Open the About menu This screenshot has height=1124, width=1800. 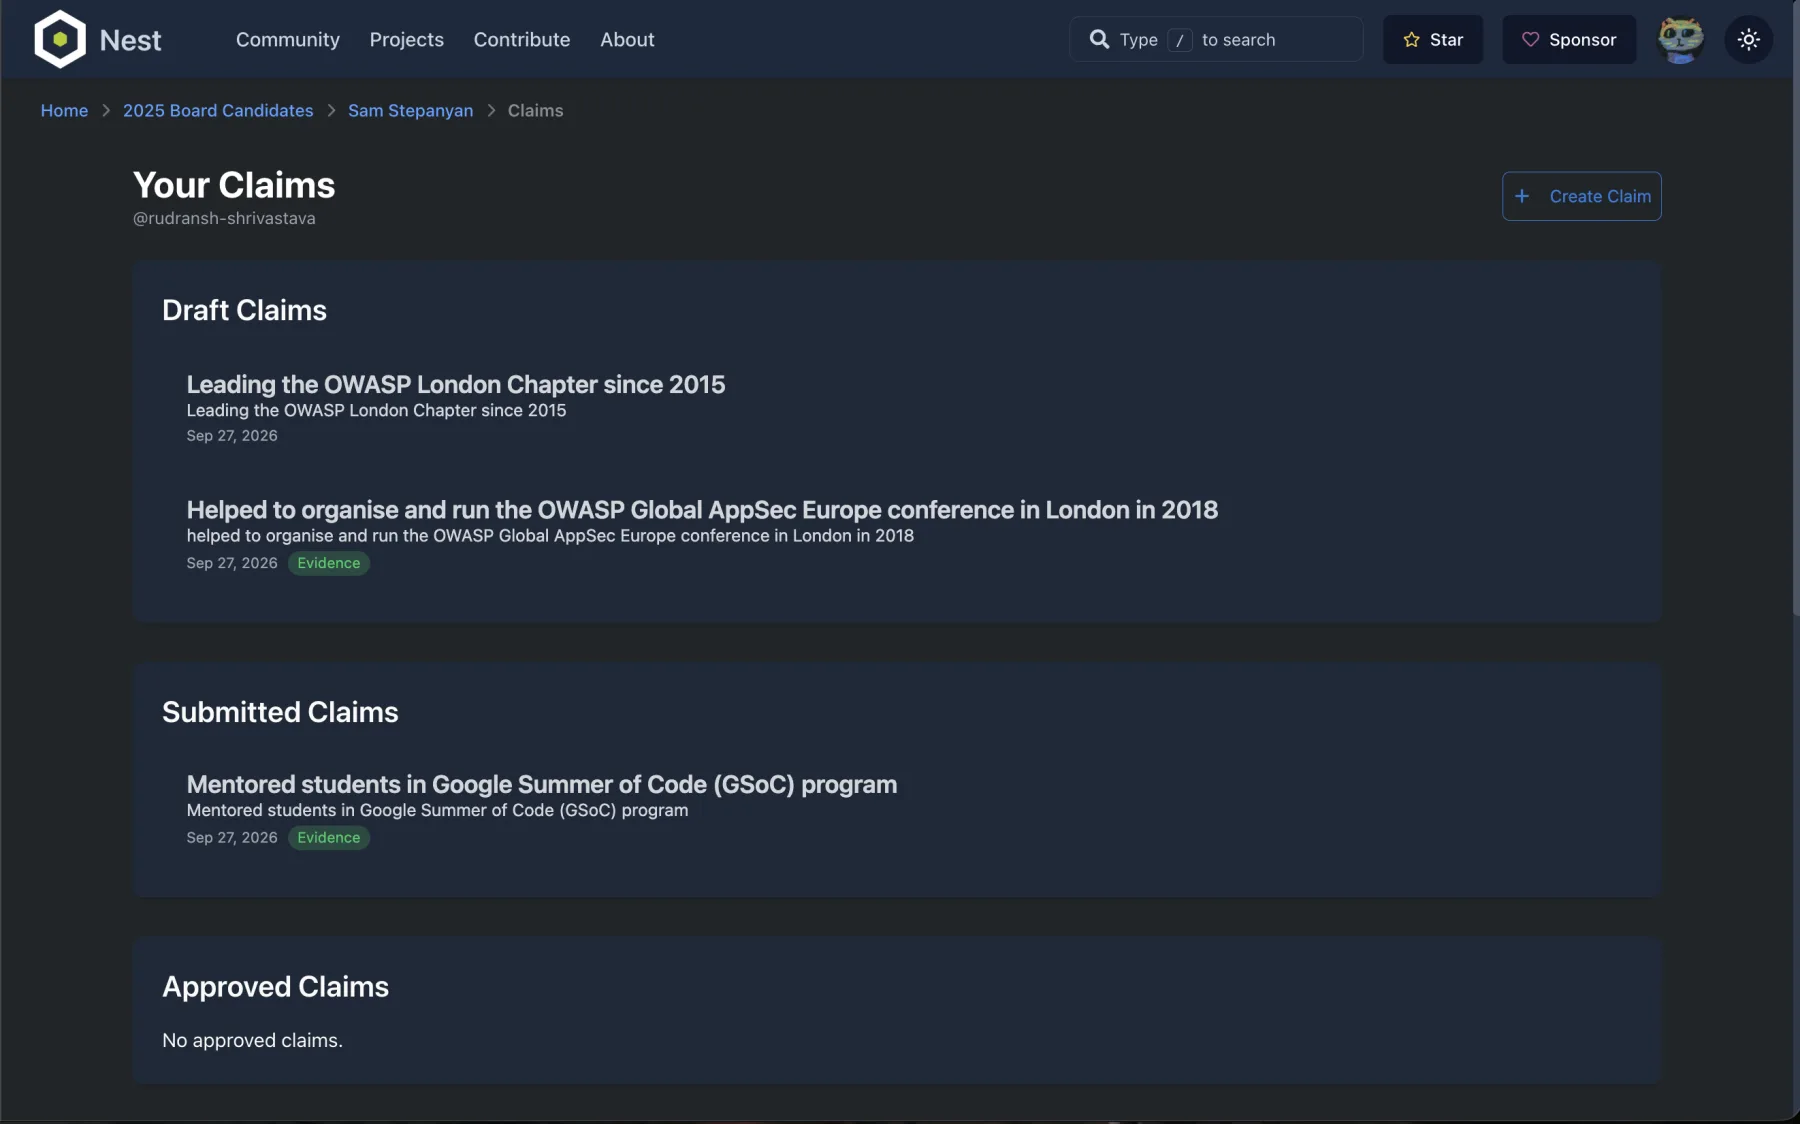[627, 39]
